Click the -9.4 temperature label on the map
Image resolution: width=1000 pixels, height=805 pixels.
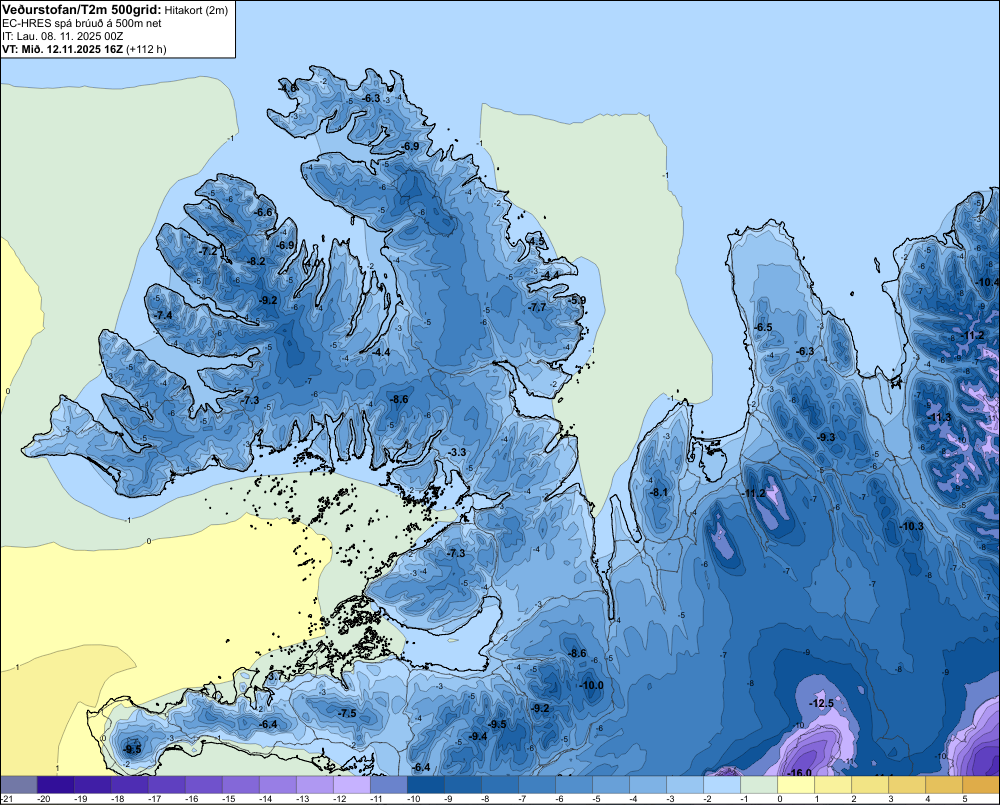click(478, 736)
